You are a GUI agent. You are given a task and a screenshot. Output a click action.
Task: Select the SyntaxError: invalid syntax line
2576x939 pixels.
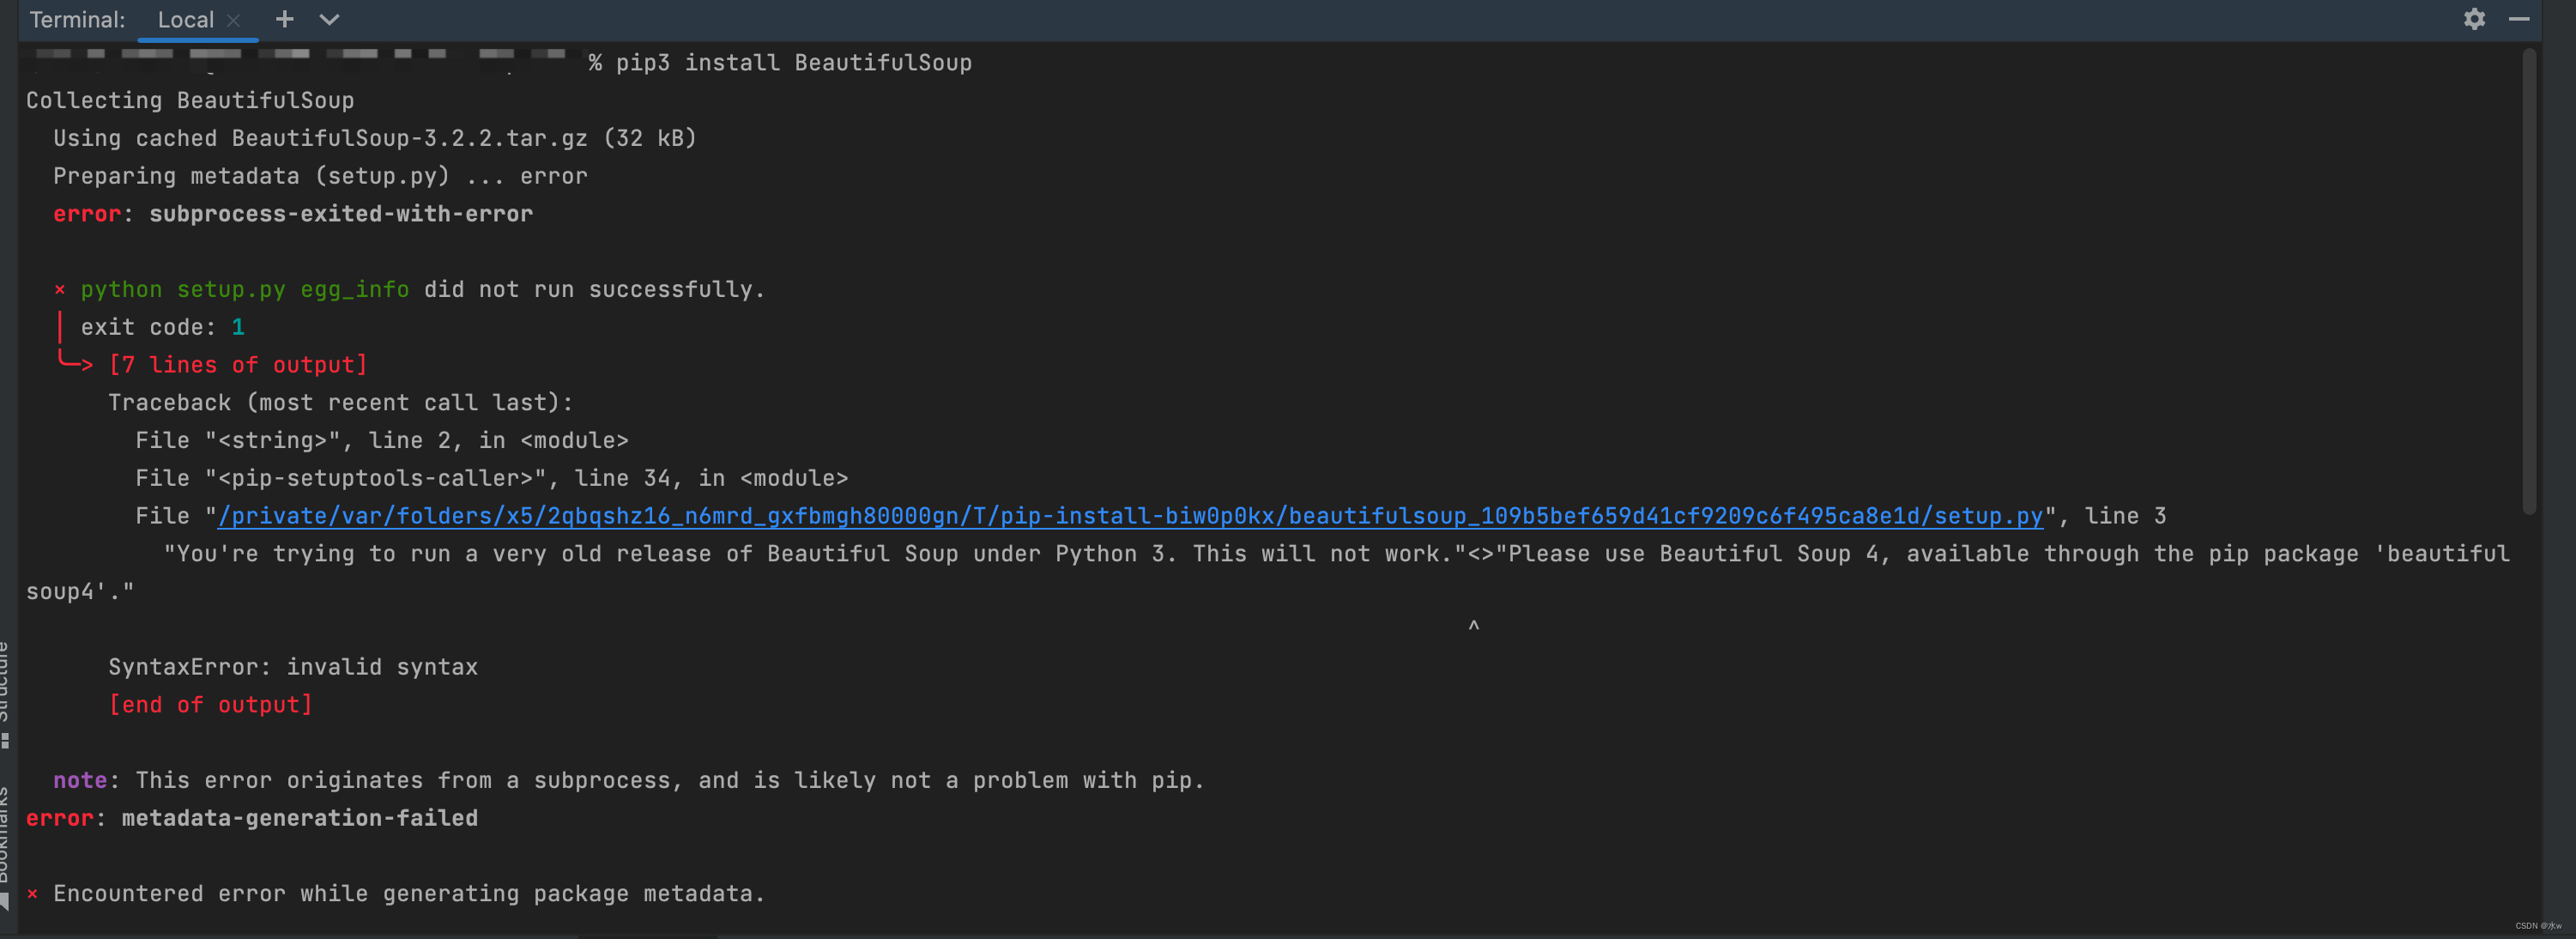pos(293,667)
